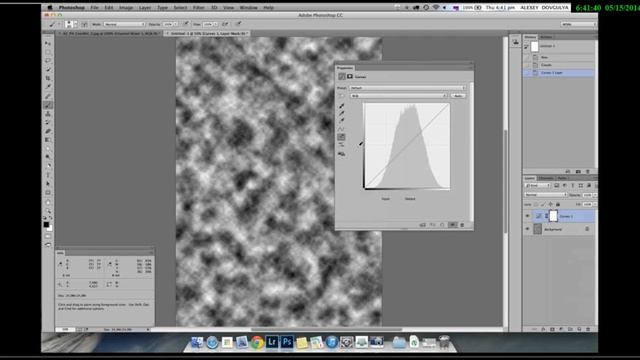Toggle layer visibility in Properties panel
Image resolution: width=640 pixels, height=360 pixels.
453,225
